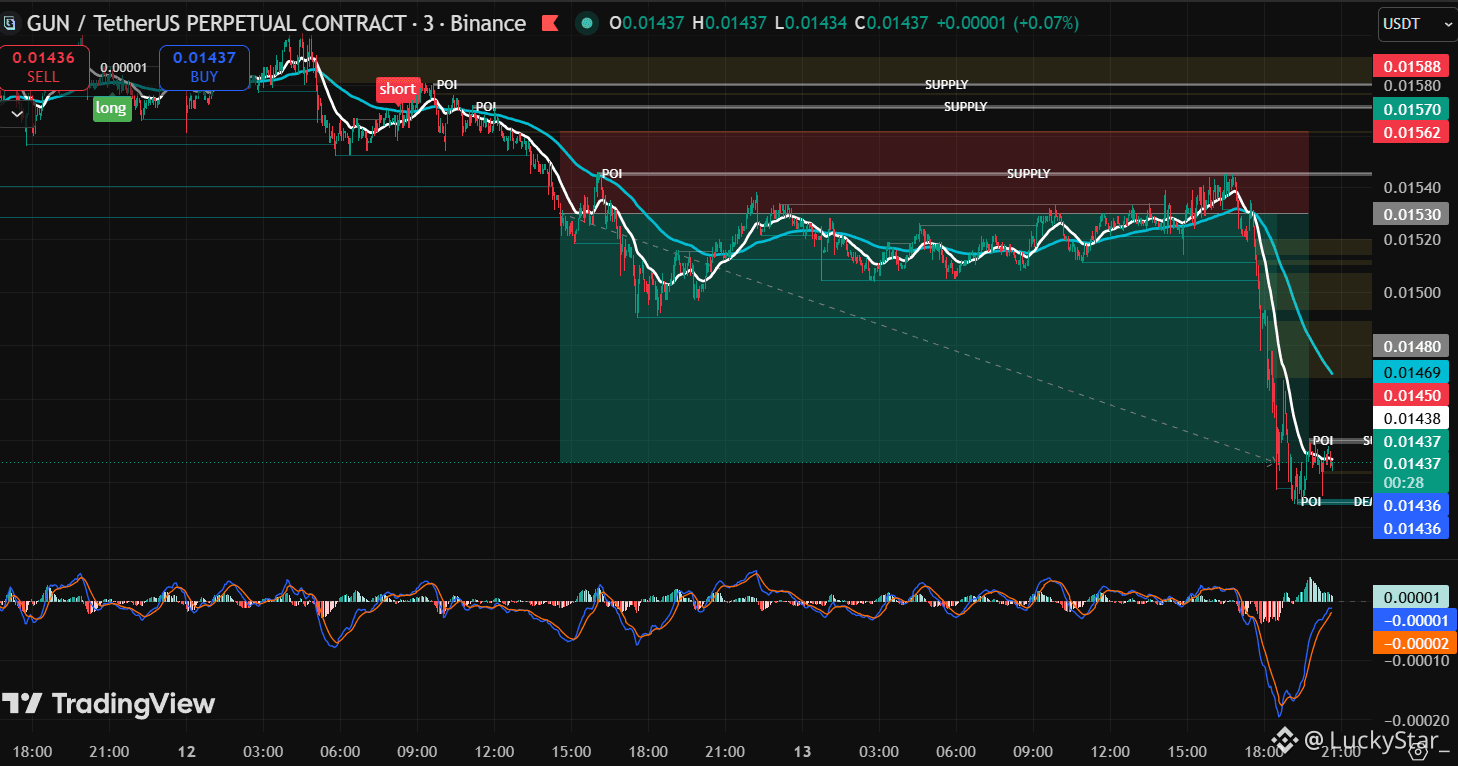This screenshot has width=1458, height=766.
Task: Click the BUY 0.01437 button
Action: pos(204,67)
